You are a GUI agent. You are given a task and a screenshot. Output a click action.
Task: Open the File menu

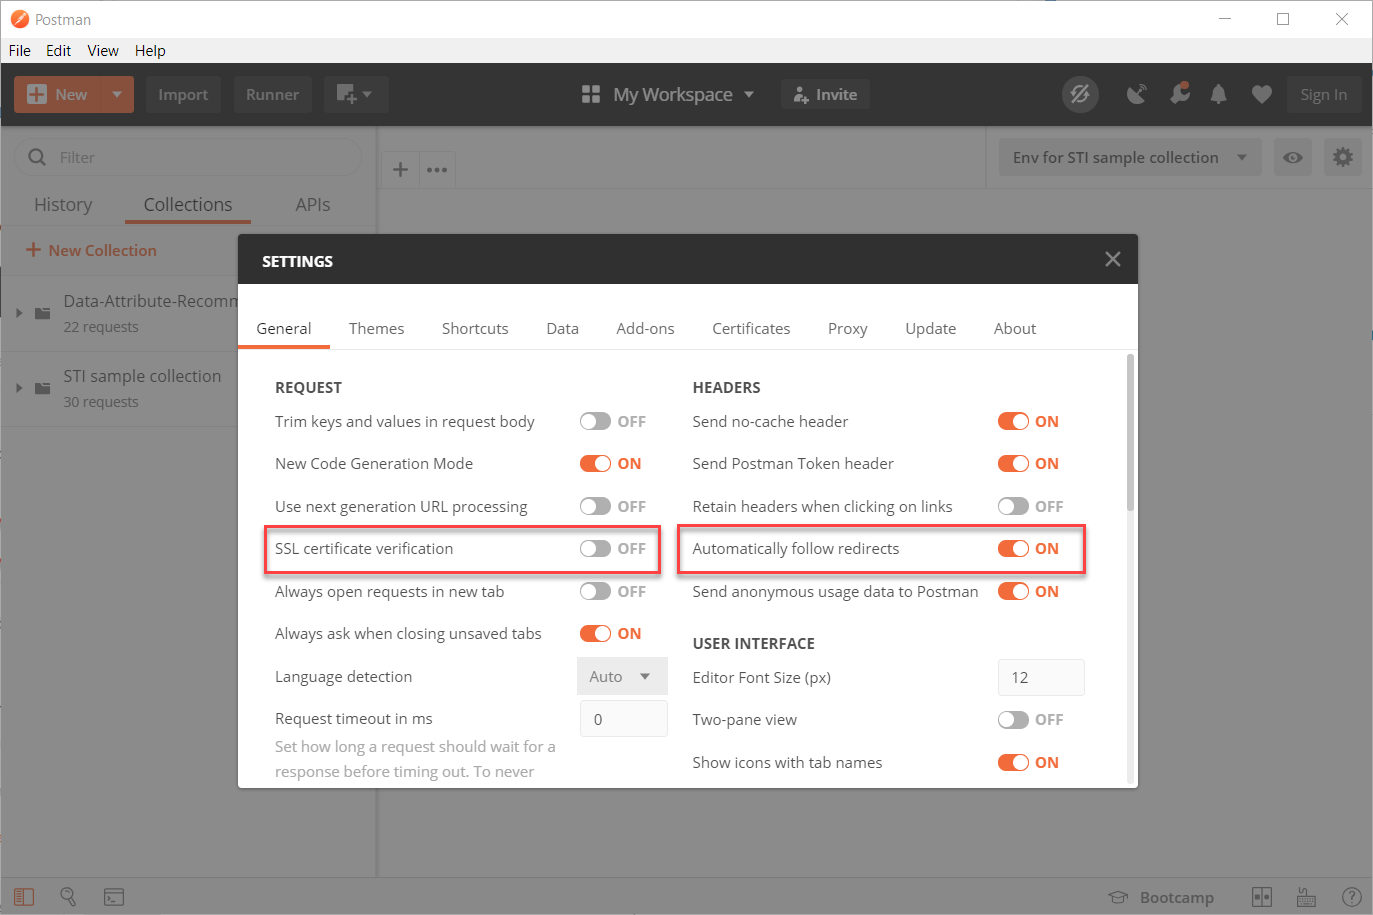tap(20, 50)
